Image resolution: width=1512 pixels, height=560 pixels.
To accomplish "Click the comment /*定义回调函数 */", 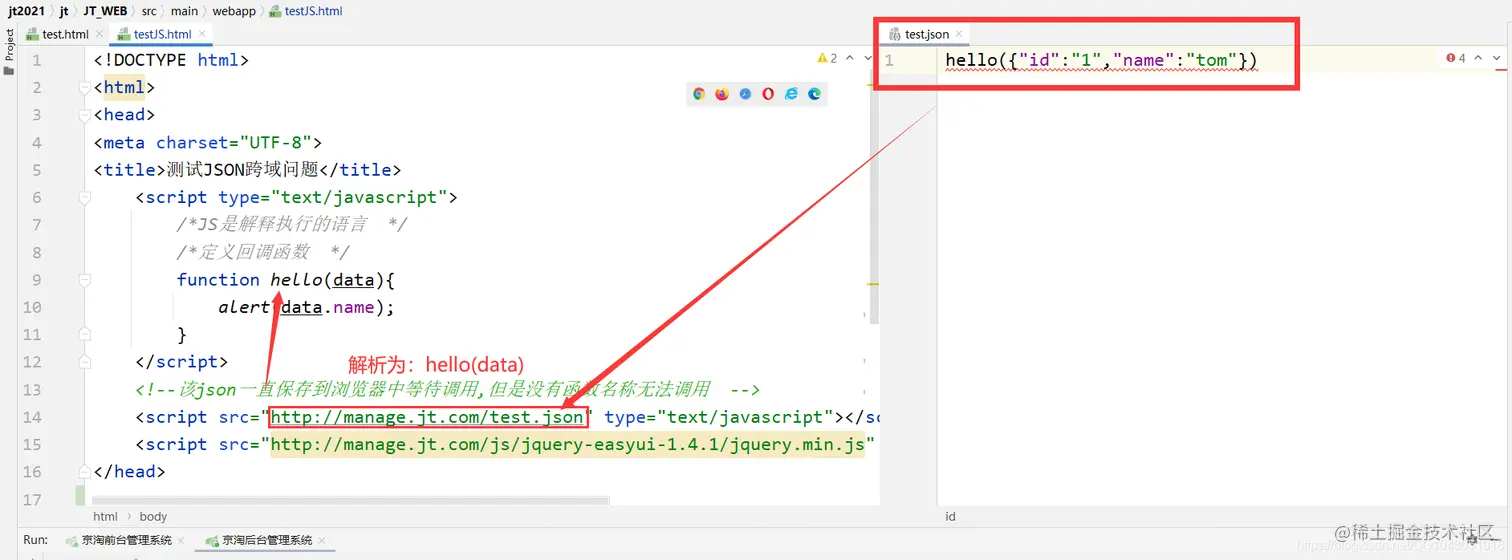I will 263,252.
